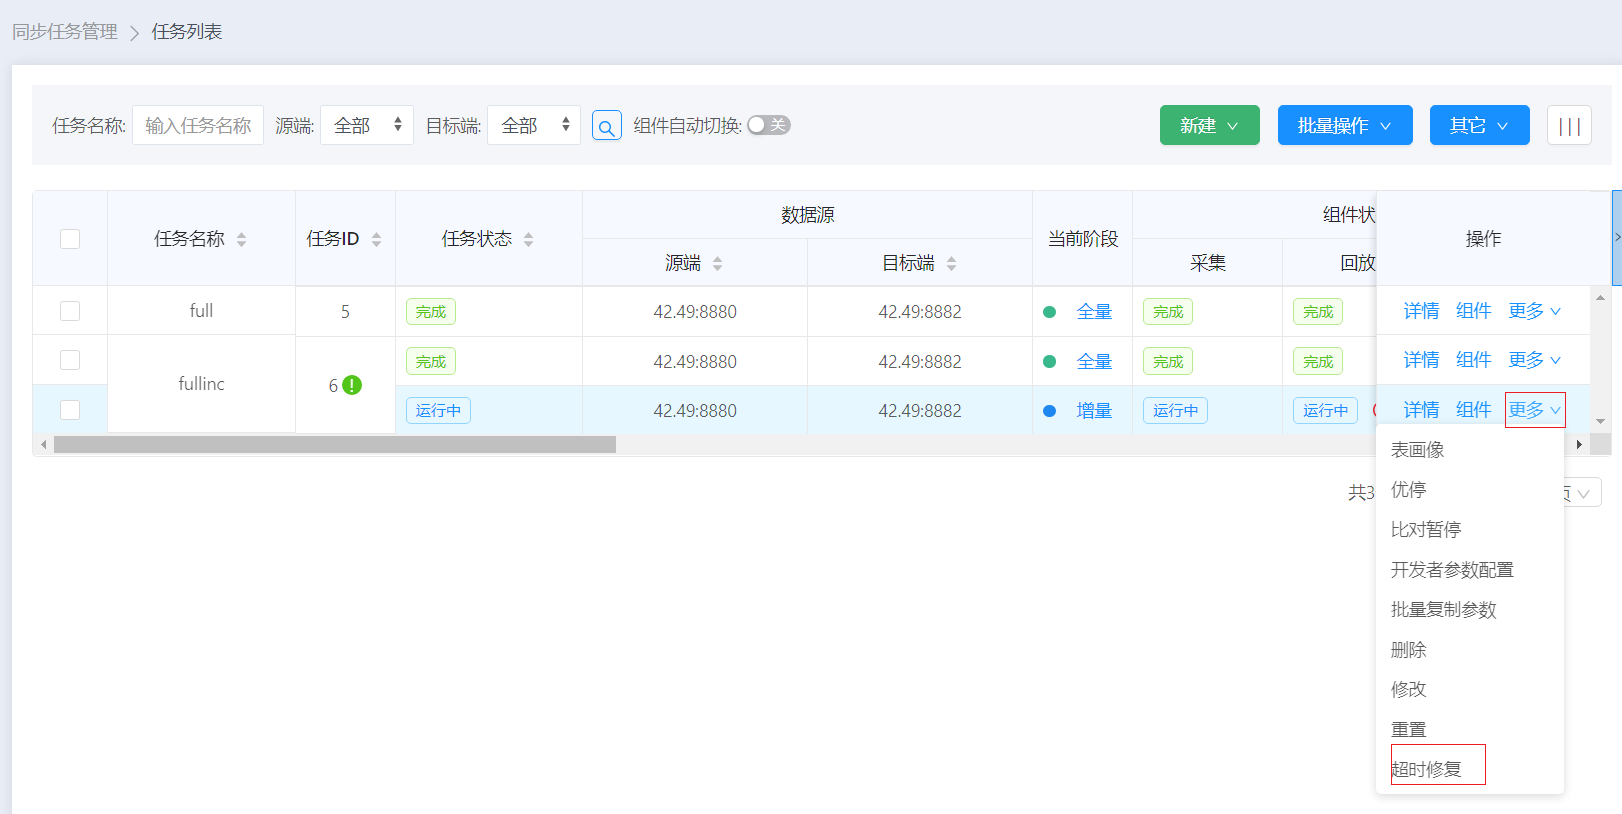
Task: Choose 比对暂停 from the menu
Action: [x=1426, y=530]
